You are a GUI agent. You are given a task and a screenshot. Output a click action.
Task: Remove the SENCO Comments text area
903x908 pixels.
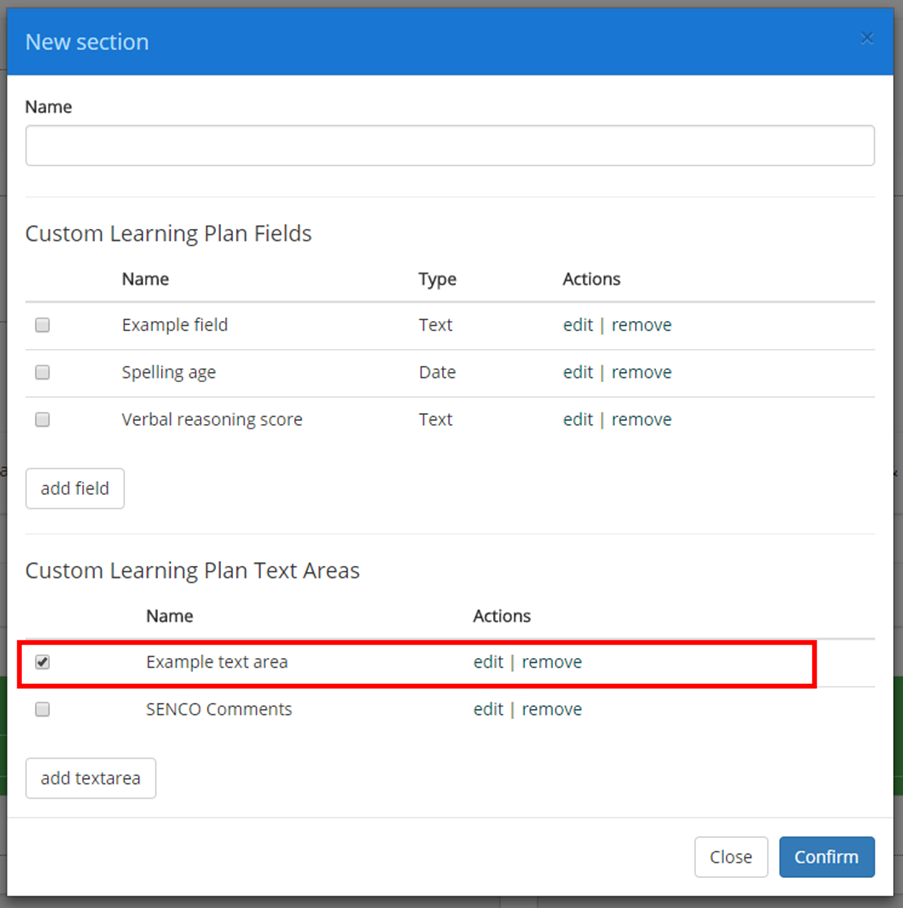[551, 709]
